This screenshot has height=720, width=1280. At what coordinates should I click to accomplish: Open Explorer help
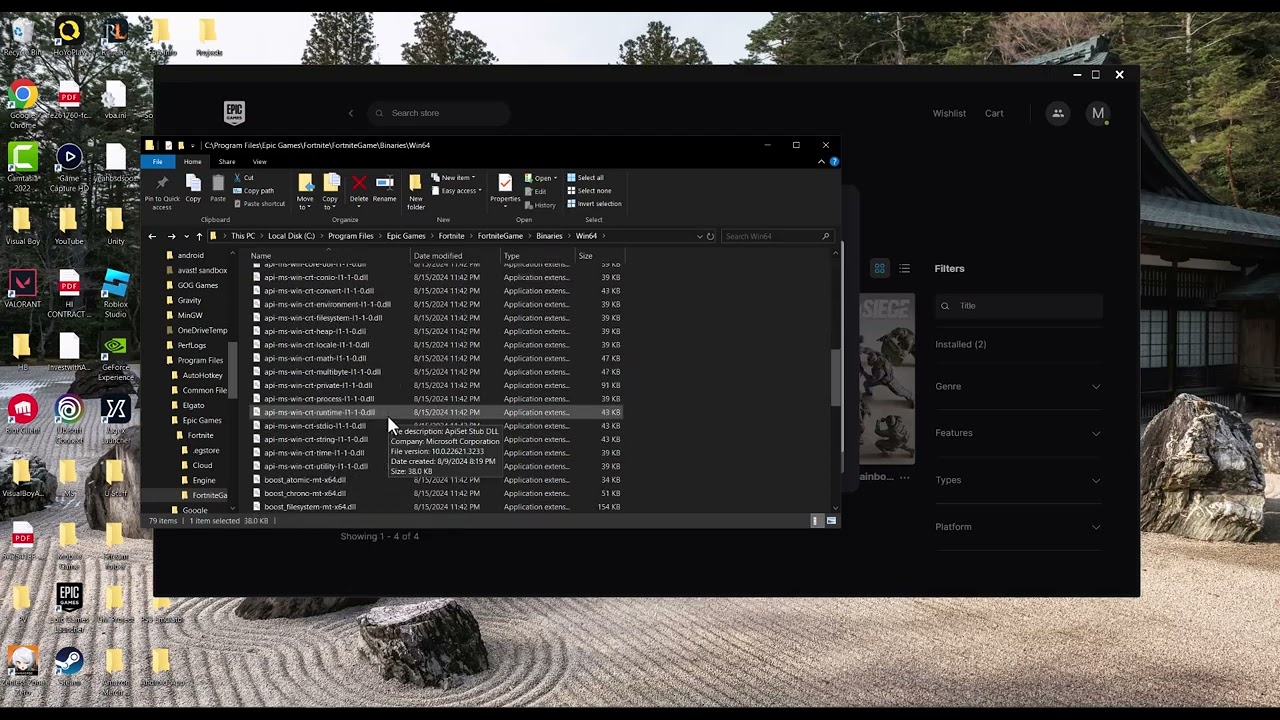(x=834, y=162)
